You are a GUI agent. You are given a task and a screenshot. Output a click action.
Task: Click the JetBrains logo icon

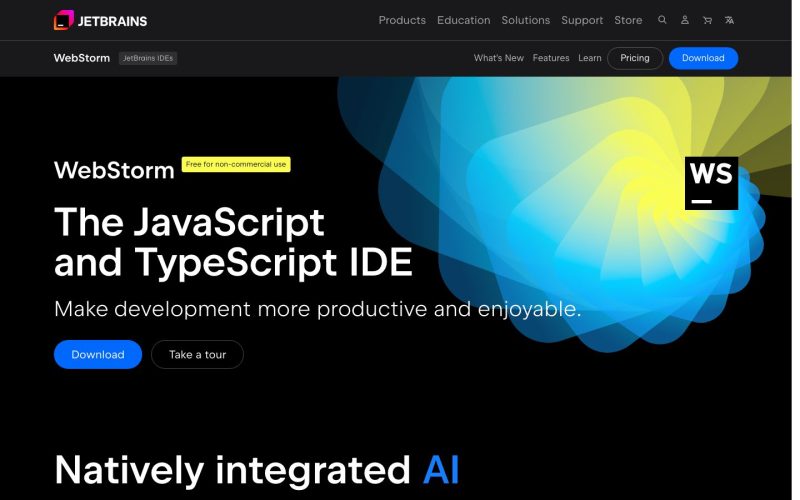(x=64, y=20)
